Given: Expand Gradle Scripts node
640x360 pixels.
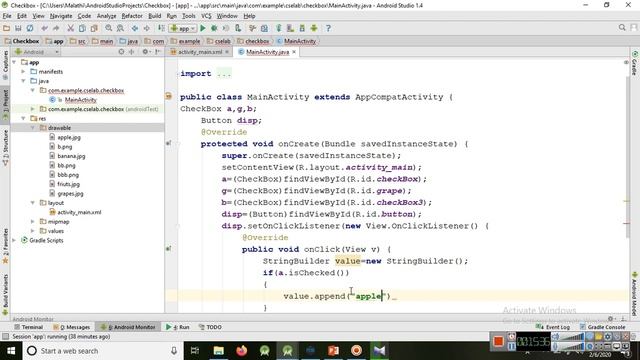Looking at the screenshot, I should point(15,240).
